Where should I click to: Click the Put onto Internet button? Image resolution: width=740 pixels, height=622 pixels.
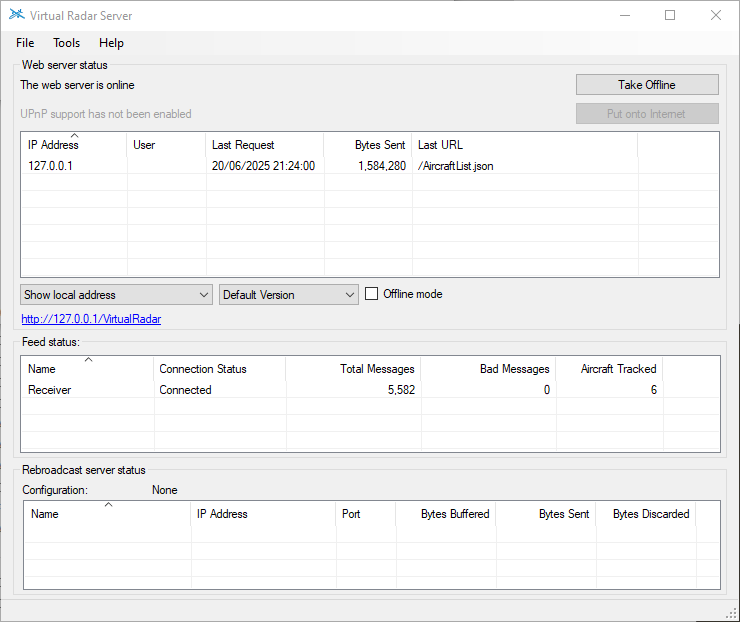(647, 114)
